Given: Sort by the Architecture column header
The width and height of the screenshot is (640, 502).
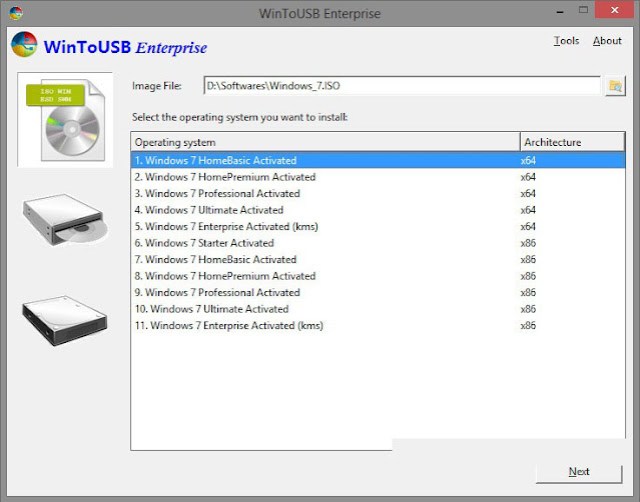Looking at the screenshot, I should pos(572,142).
